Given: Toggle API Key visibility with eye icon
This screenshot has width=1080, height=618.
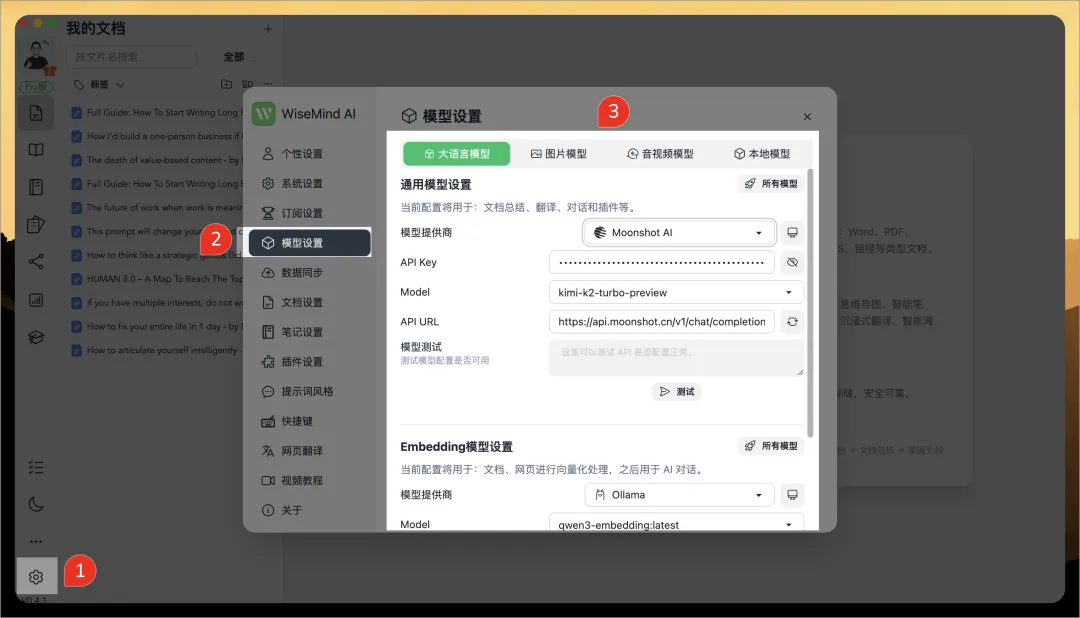Looking at the screenshot, I should click(x=795, y=262).
